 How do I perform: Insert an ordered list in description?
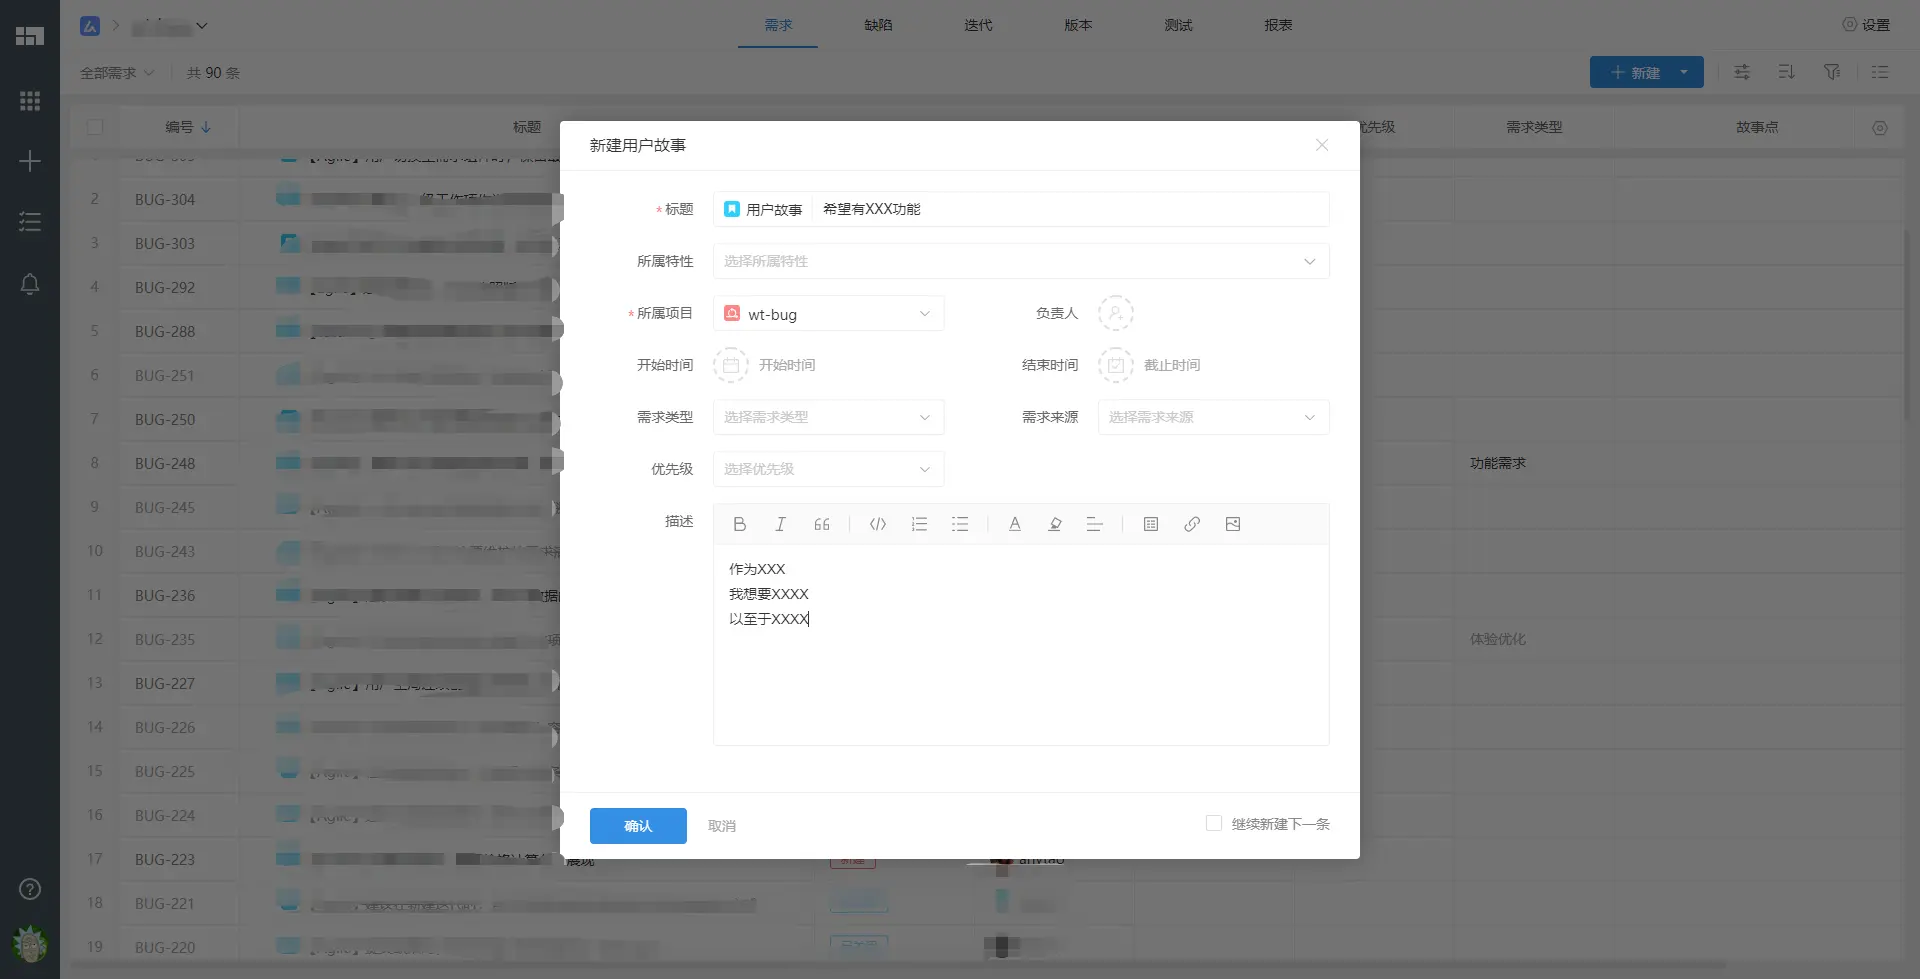919,524
